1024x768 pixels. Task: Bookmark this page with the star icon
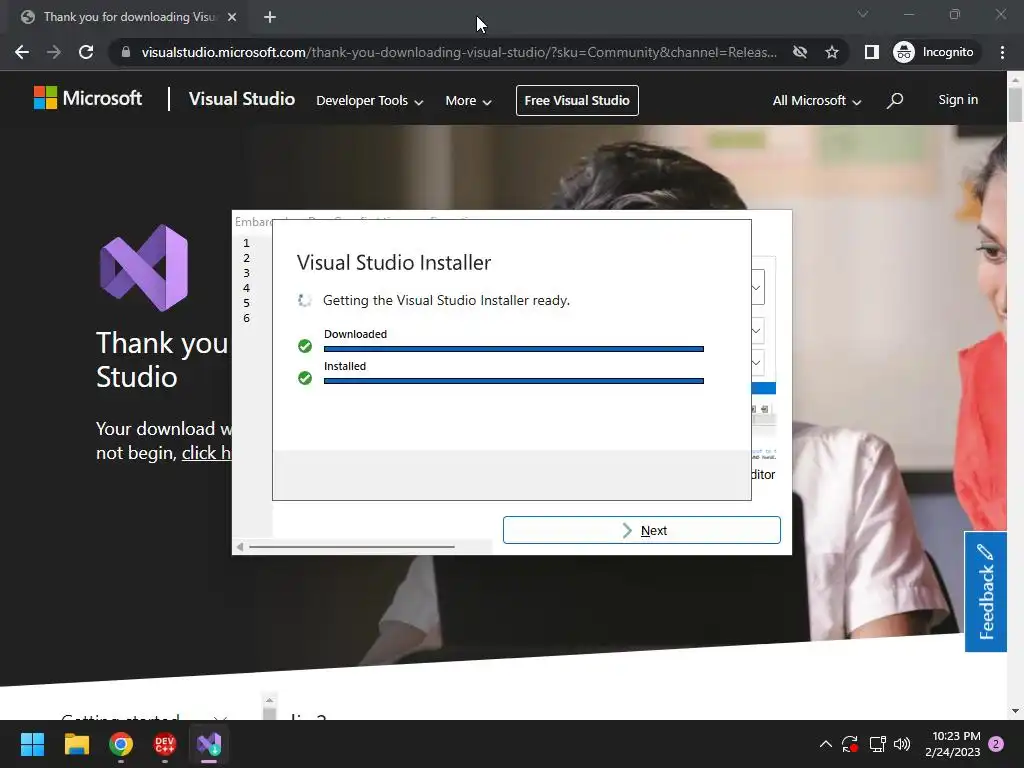click(x=831, y=52)
